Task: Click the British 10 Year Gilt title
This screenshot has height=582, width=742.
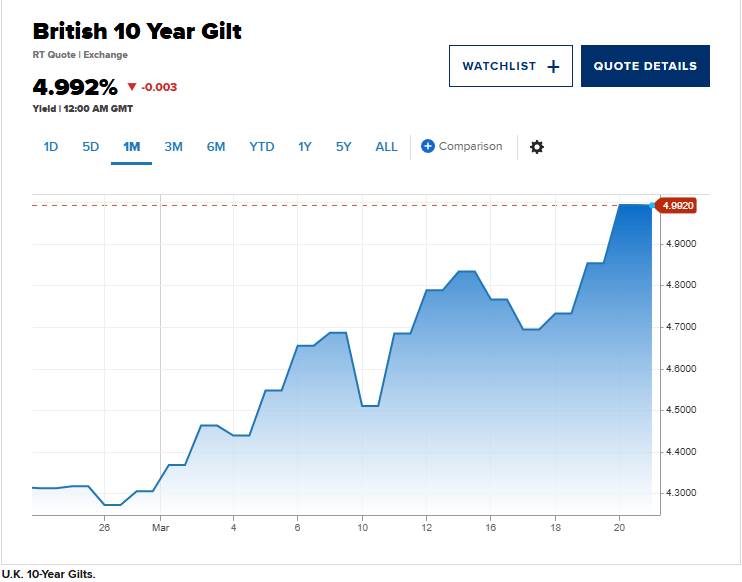Action: click(x=137, y=31)
